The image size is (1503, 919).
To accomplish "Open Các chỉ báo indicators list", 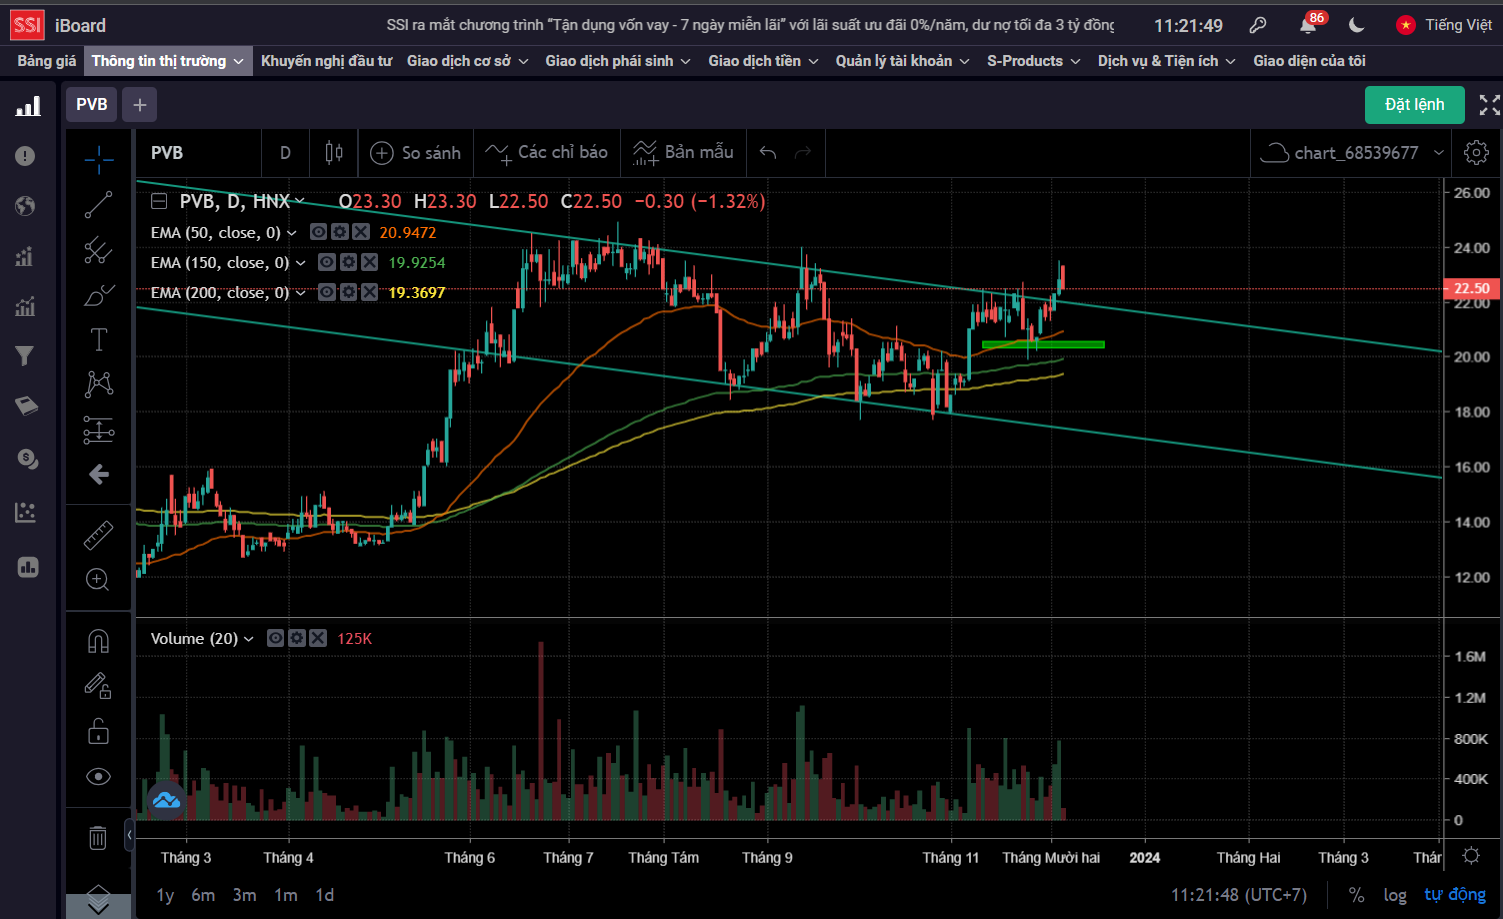I will tap(547, 153).
